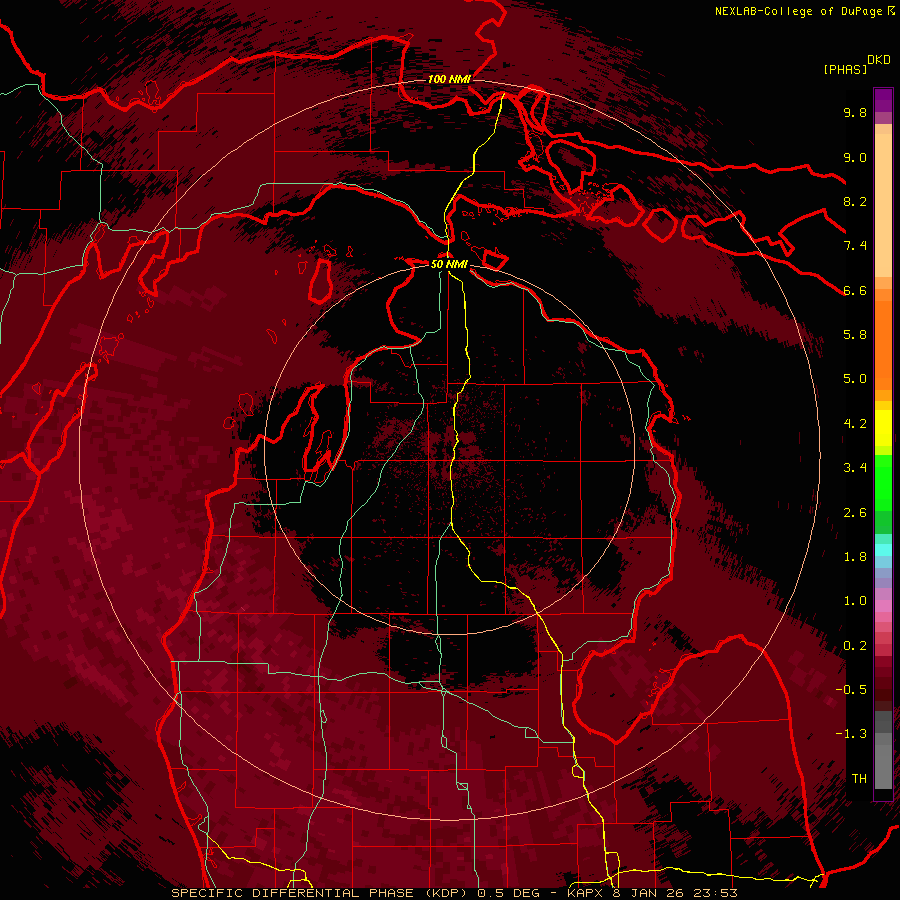Click the 7.4 value on color scale
Screen dimensions: 900x900
click(855, 246)
